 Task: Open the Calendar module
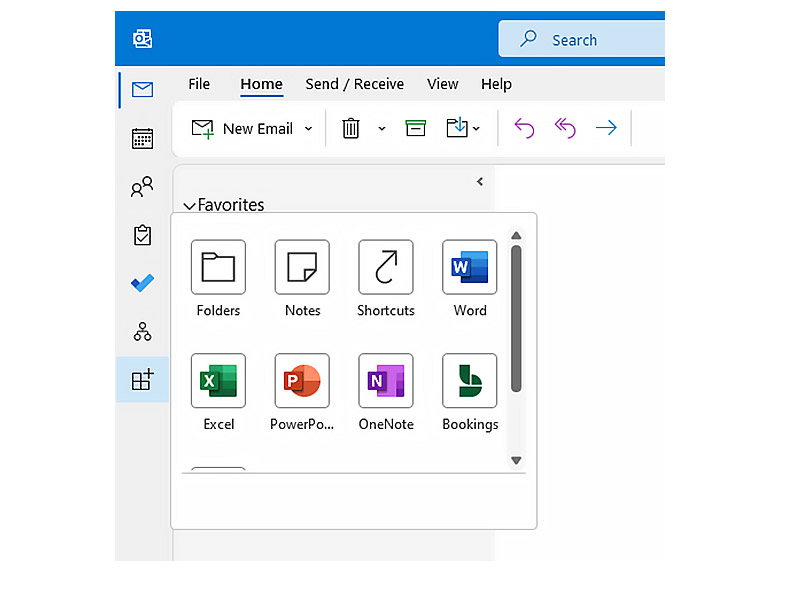coord(142,138)
